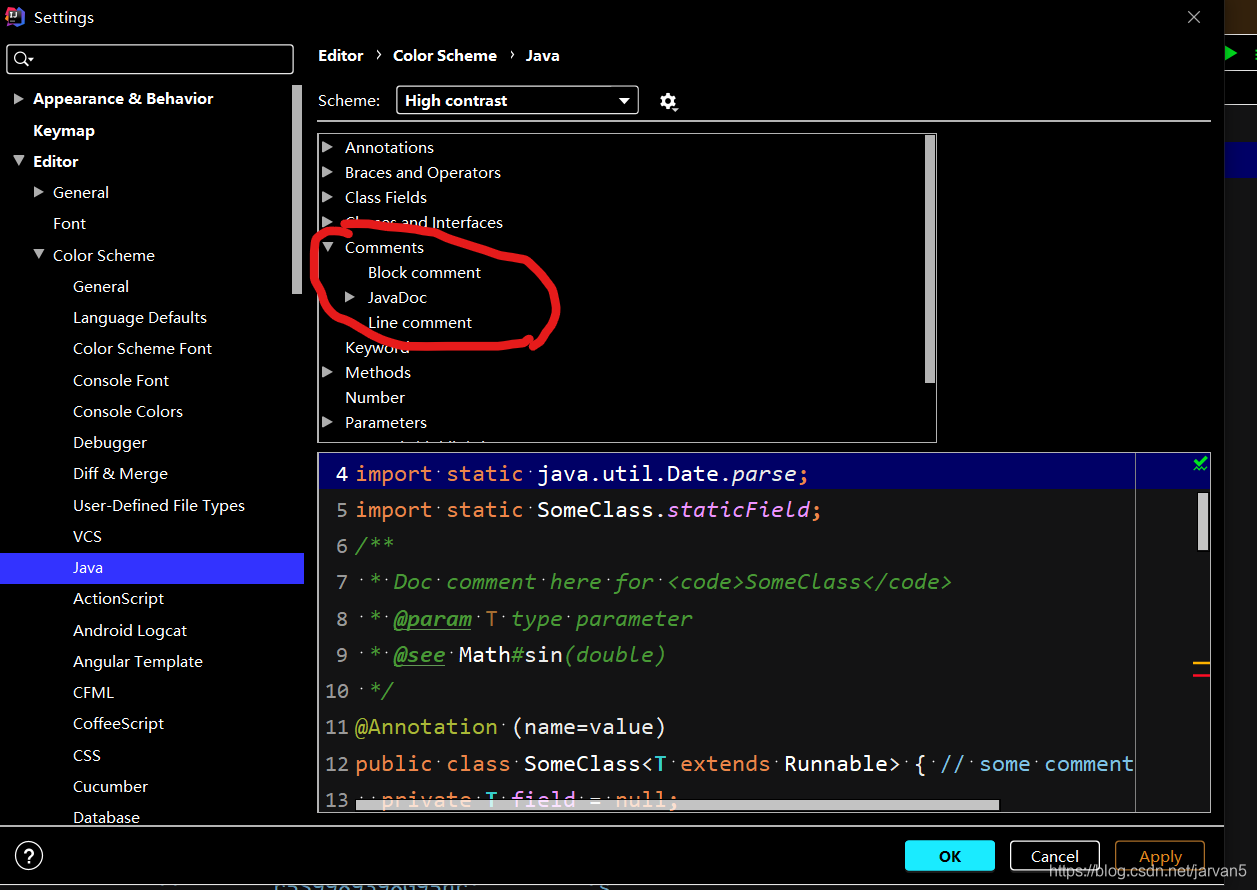Click the Color Scheme breadcrumb link
Viewport: 1257px width, 890px height.
(x=444, y=56)
